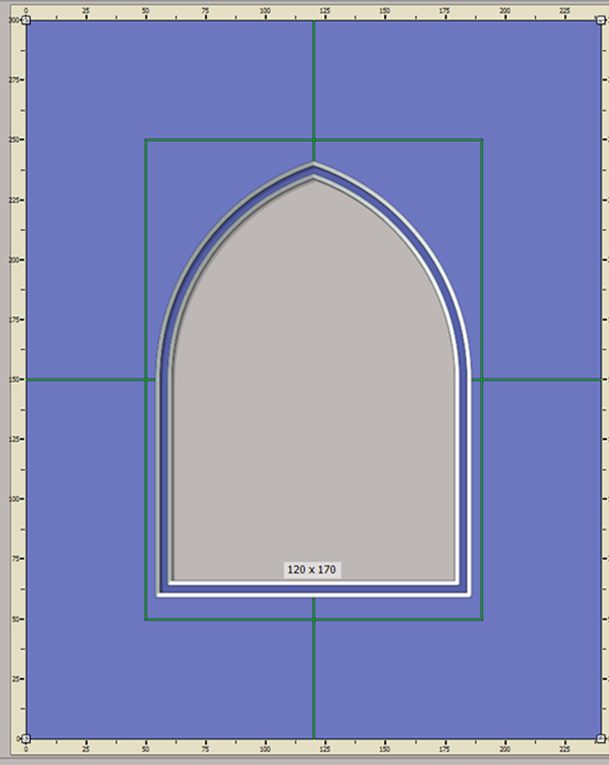The height and width of the screenshot is (765, 609).
Task: Click the top-left corner handle on the canvas
Action: [x=26, y=20]
